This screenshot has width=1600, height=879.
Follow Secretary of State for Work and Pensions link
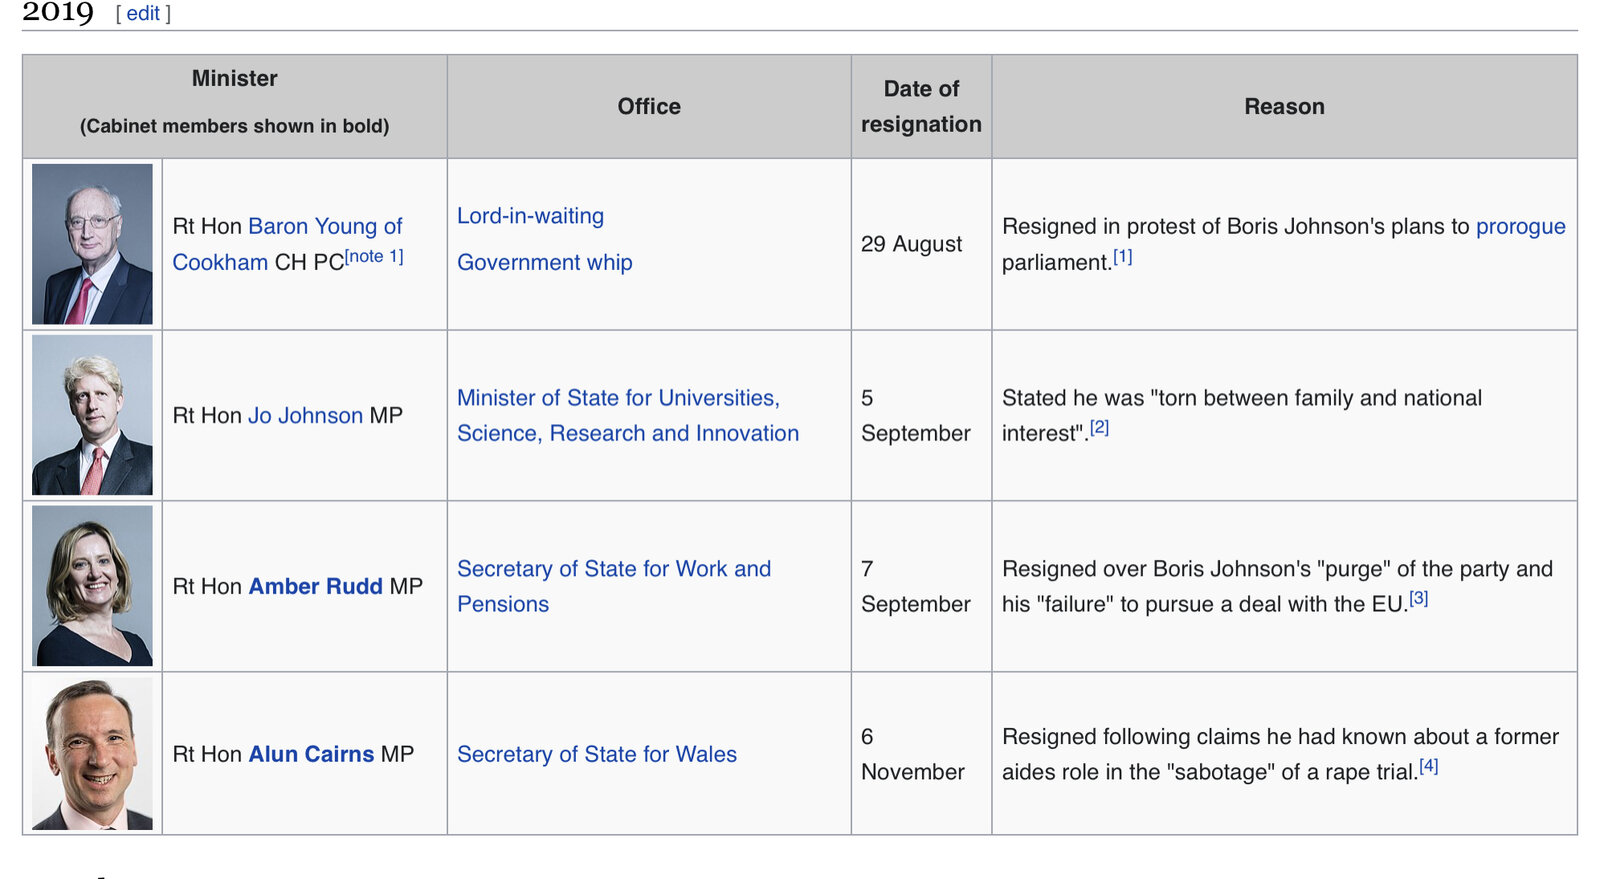613,569
